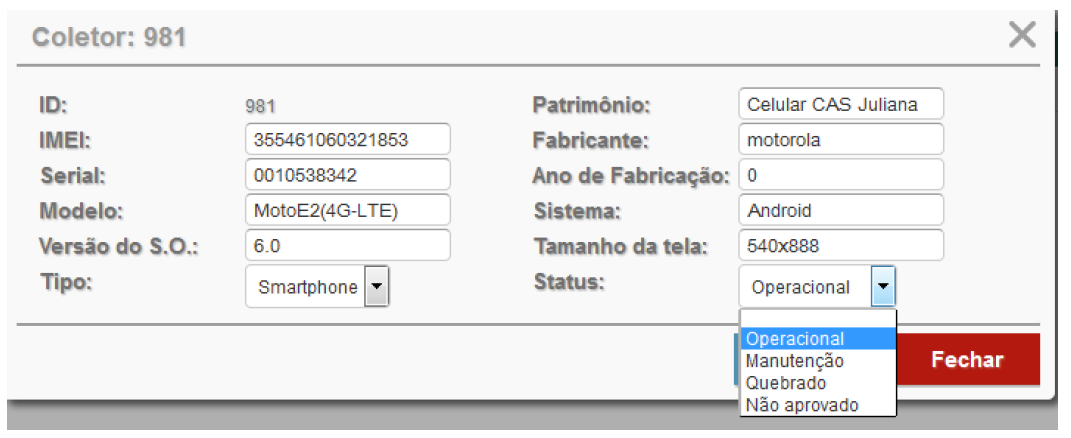Select the Versão do S.O. field
This screenshot has height=438, width=1071.
pyautogui.click(x=347, y=245)
